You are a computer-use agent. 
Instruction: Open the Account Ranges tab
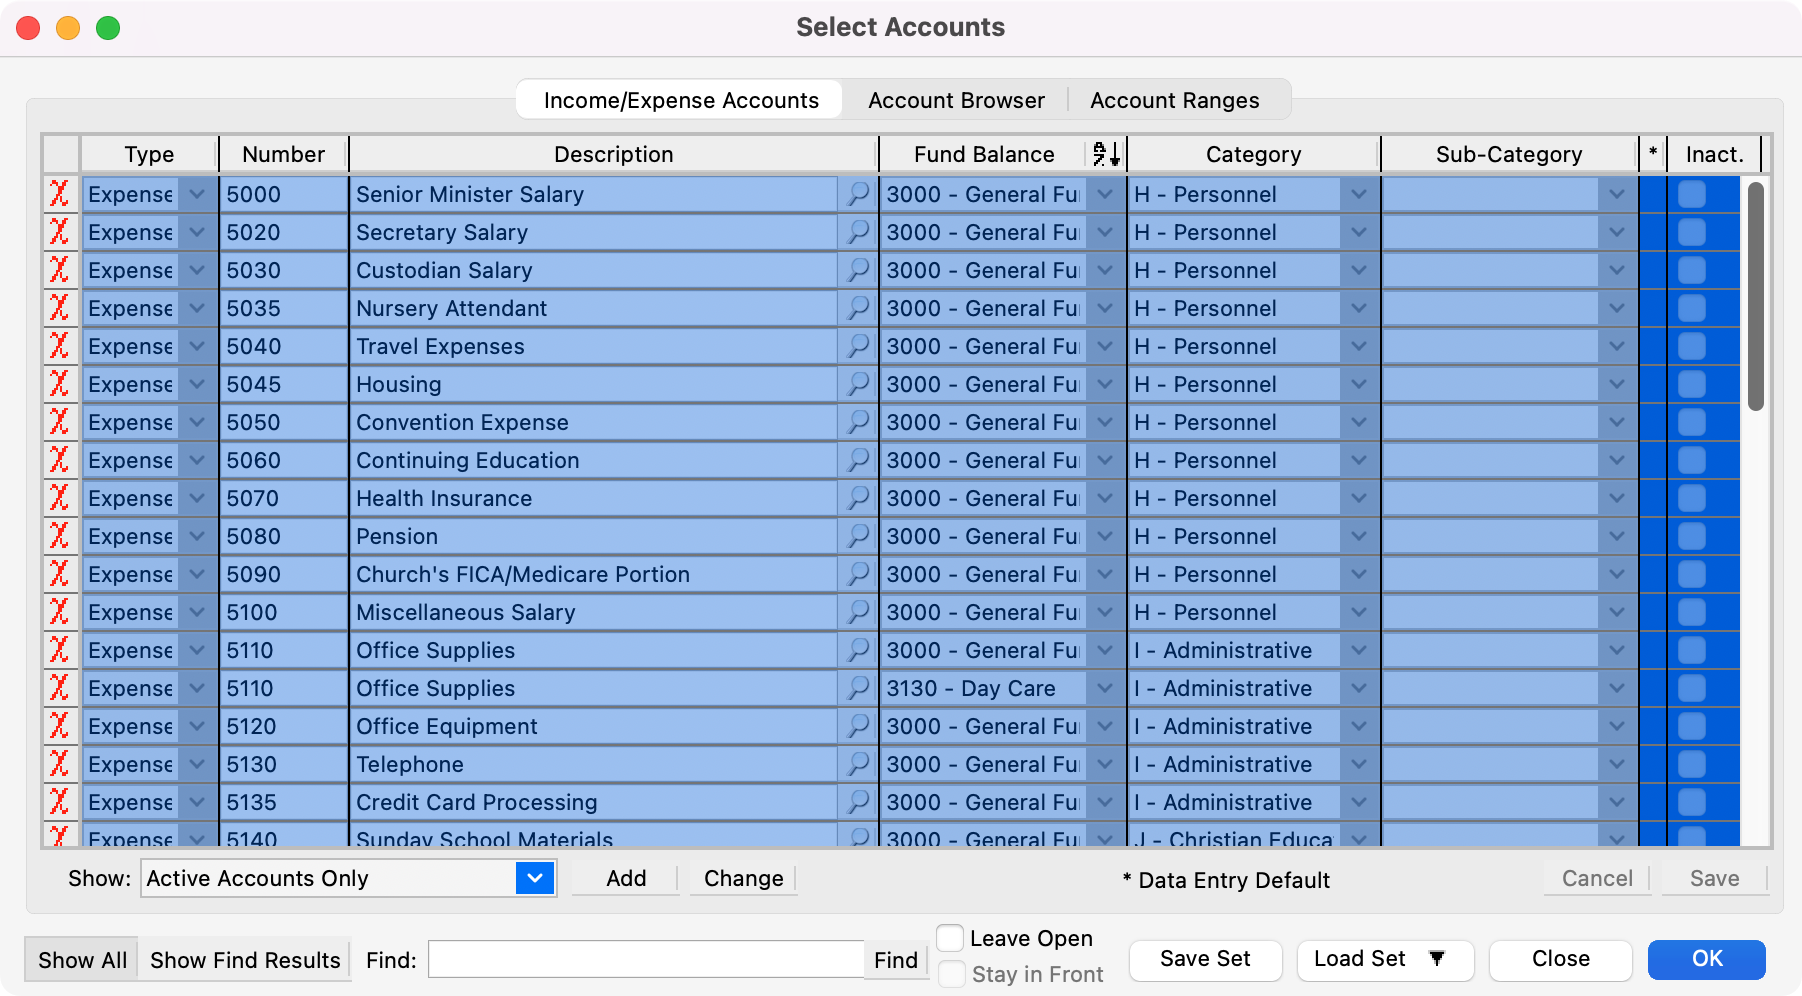[1174, 100]
